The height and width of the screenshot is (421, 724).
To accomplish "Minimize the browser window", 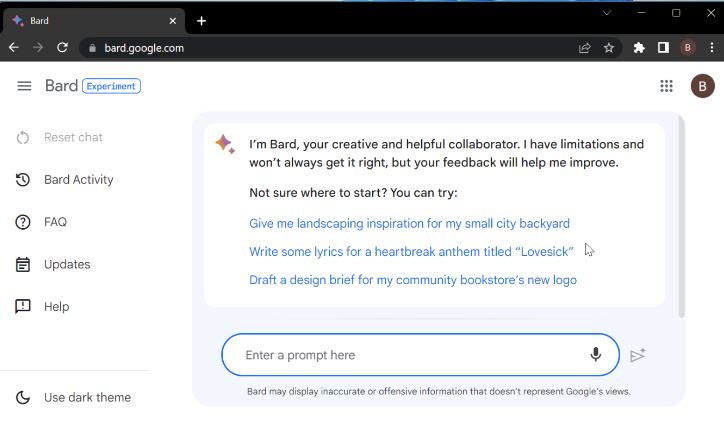I will [x=641, y=13].
